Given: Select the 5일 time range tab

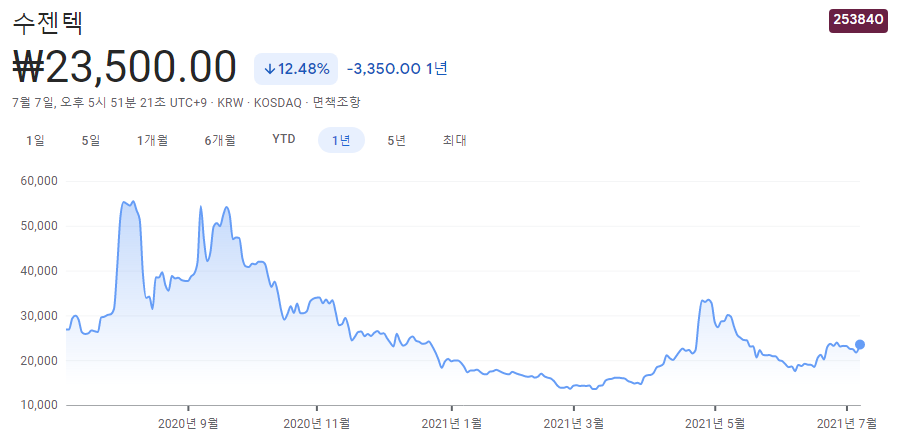Looking at the screenshot, I should [x=90, y=140].
